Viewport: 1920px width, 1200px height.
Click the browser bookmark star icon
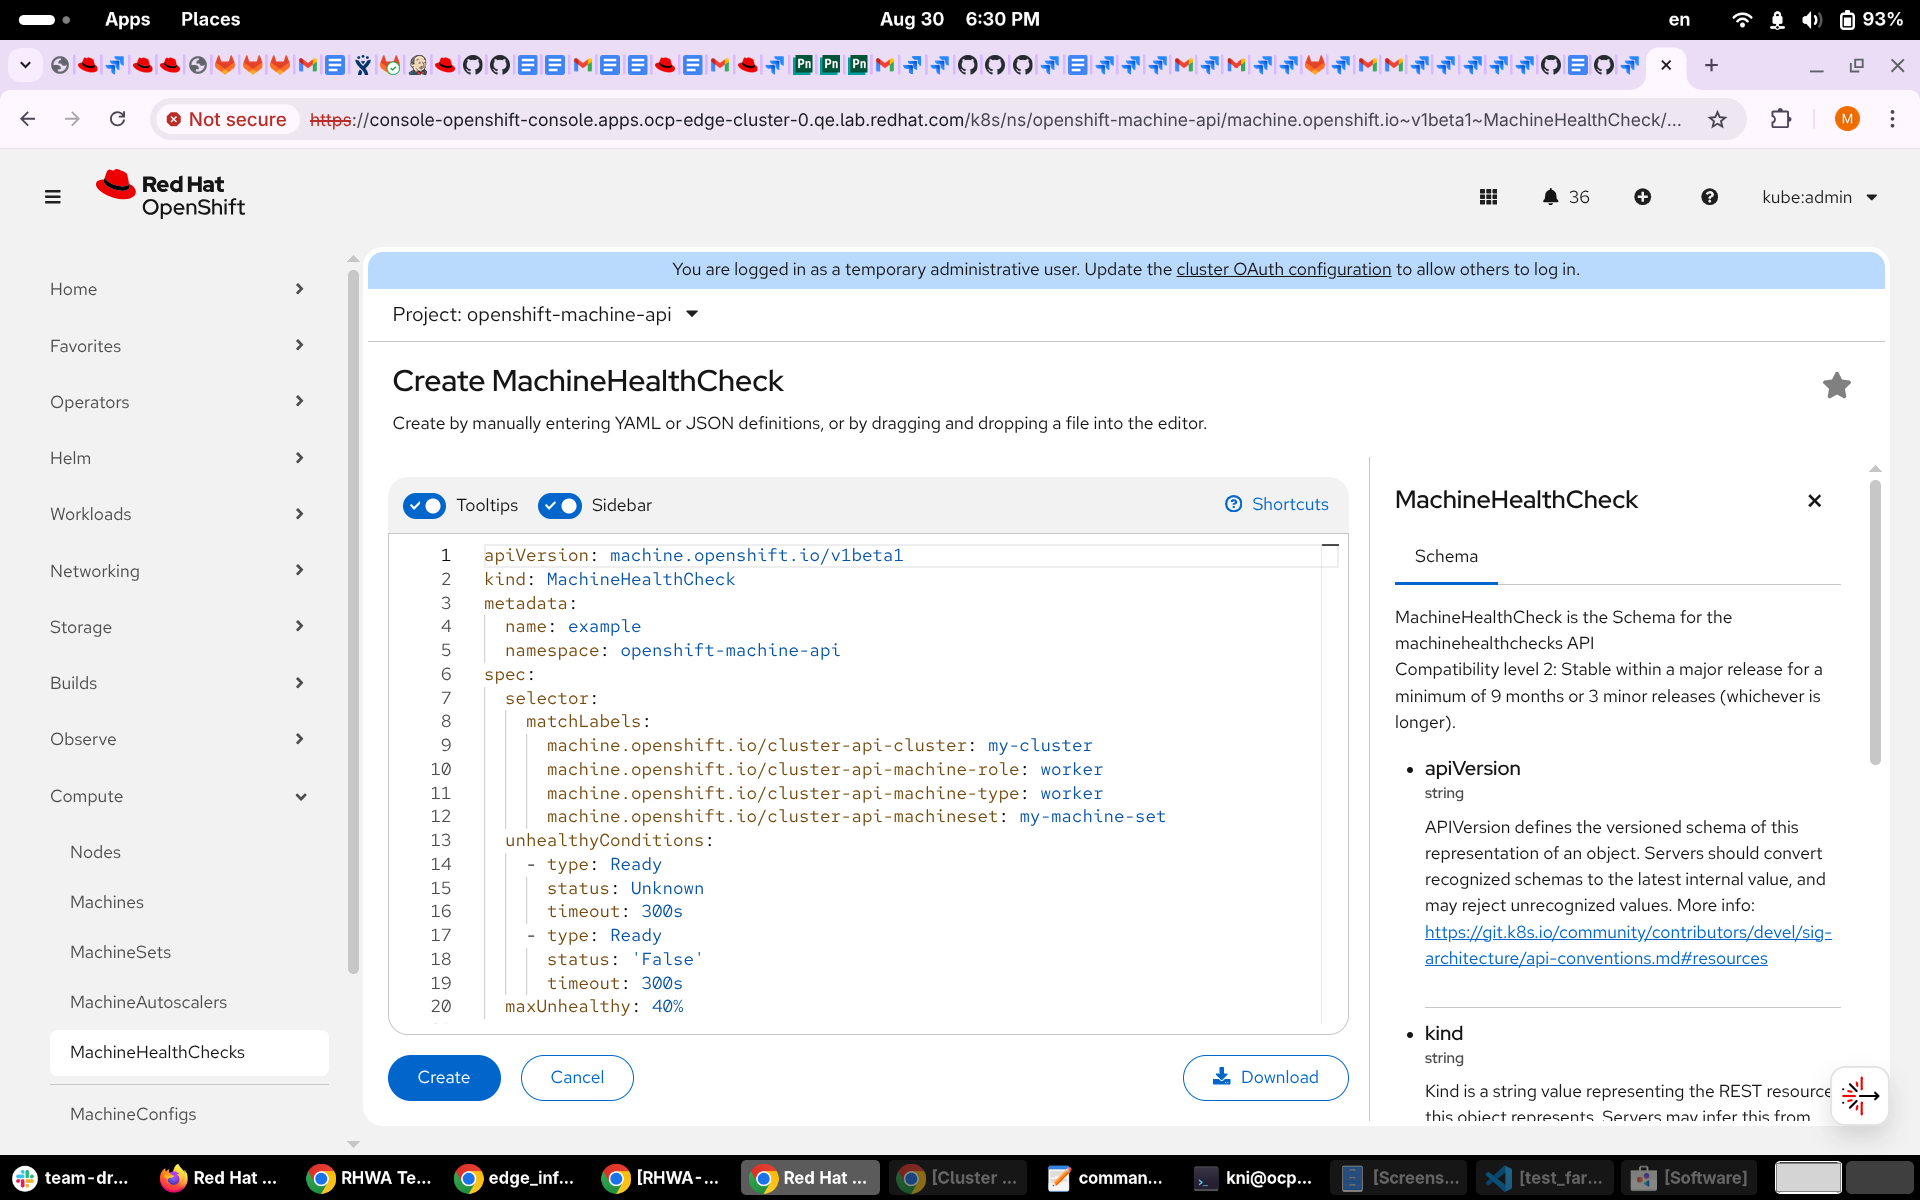[1717, 120]
